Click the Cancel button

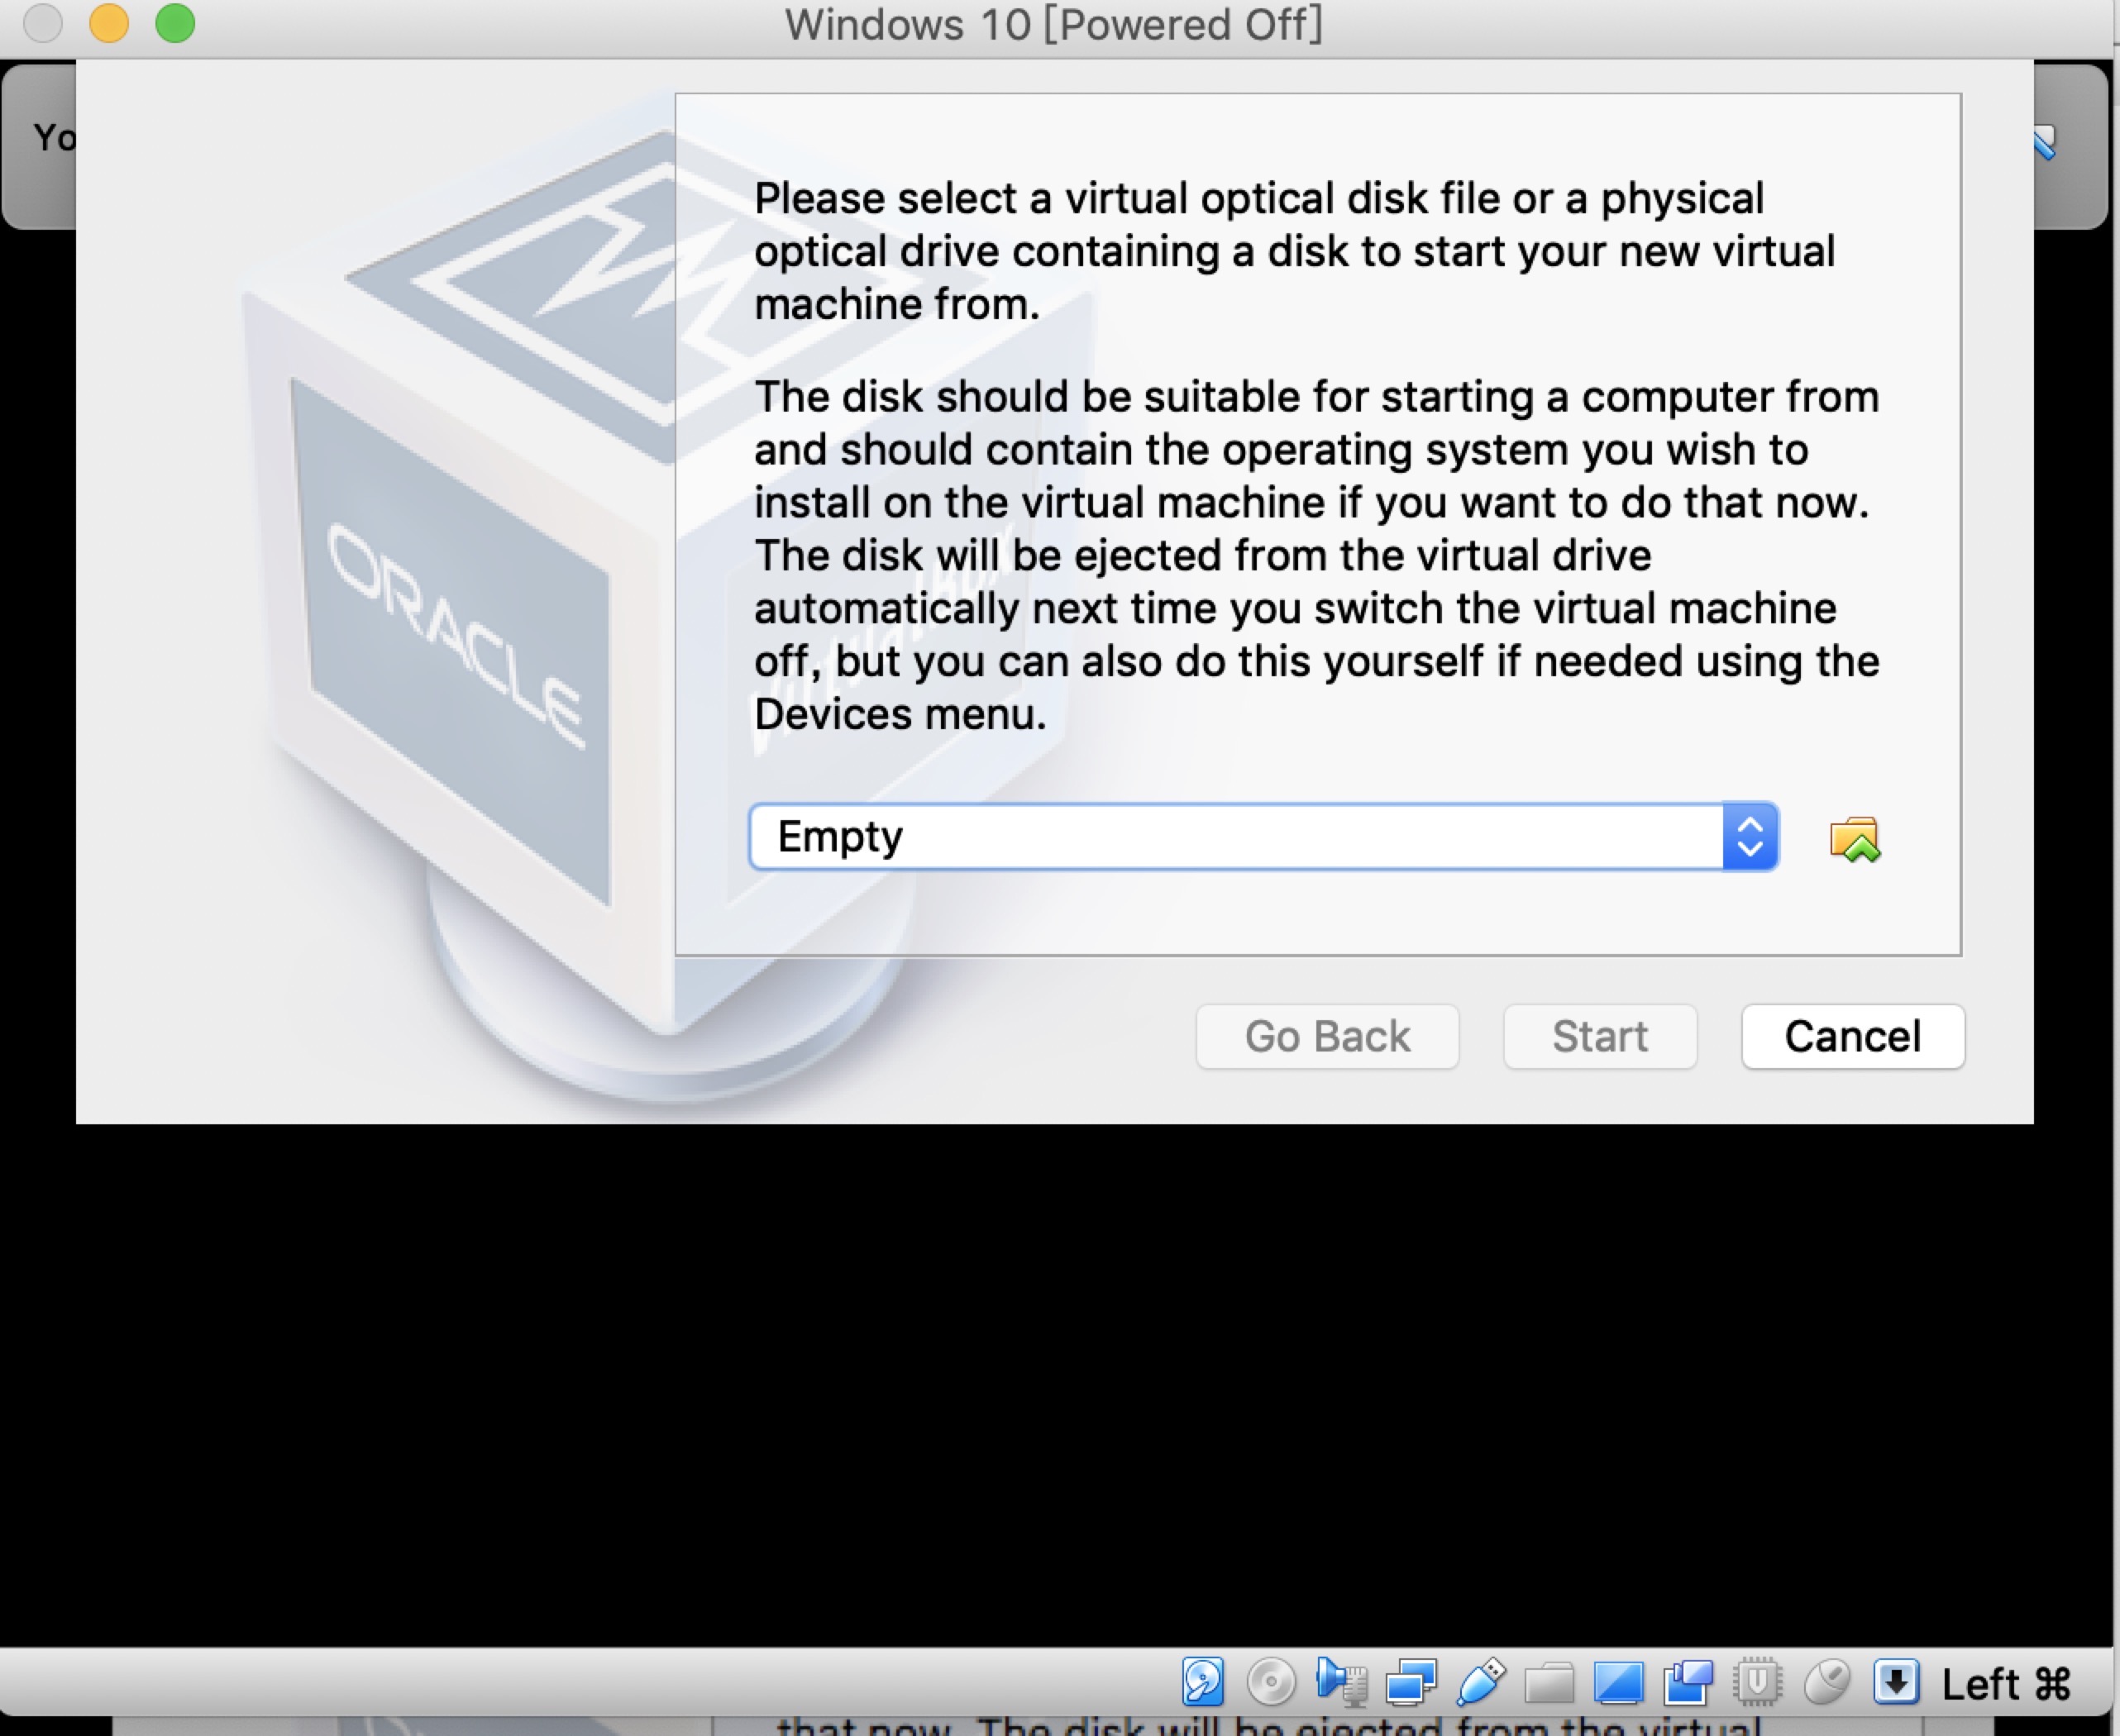pyautogui.click(x=1853, y=1037)
